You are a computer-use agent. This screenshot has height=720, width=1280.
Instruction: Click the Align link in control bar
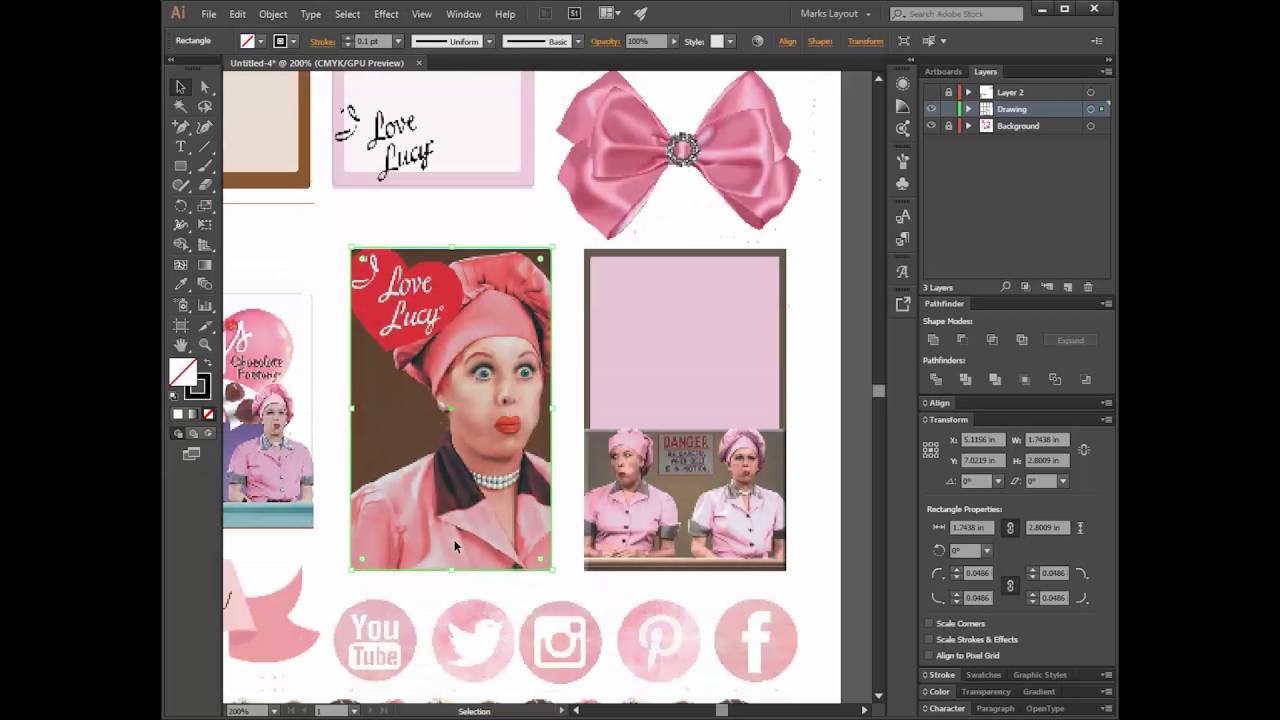coord(787,41)
